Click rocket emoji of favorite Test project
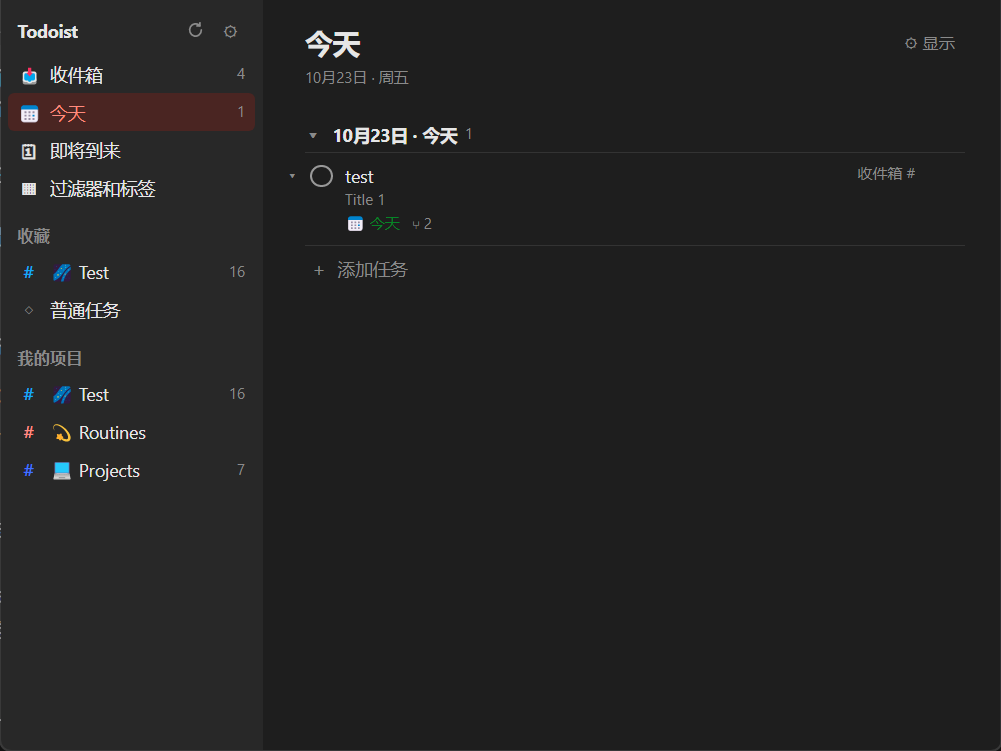The height and width of the screenshot is (751, 1001). click(62, 273)
